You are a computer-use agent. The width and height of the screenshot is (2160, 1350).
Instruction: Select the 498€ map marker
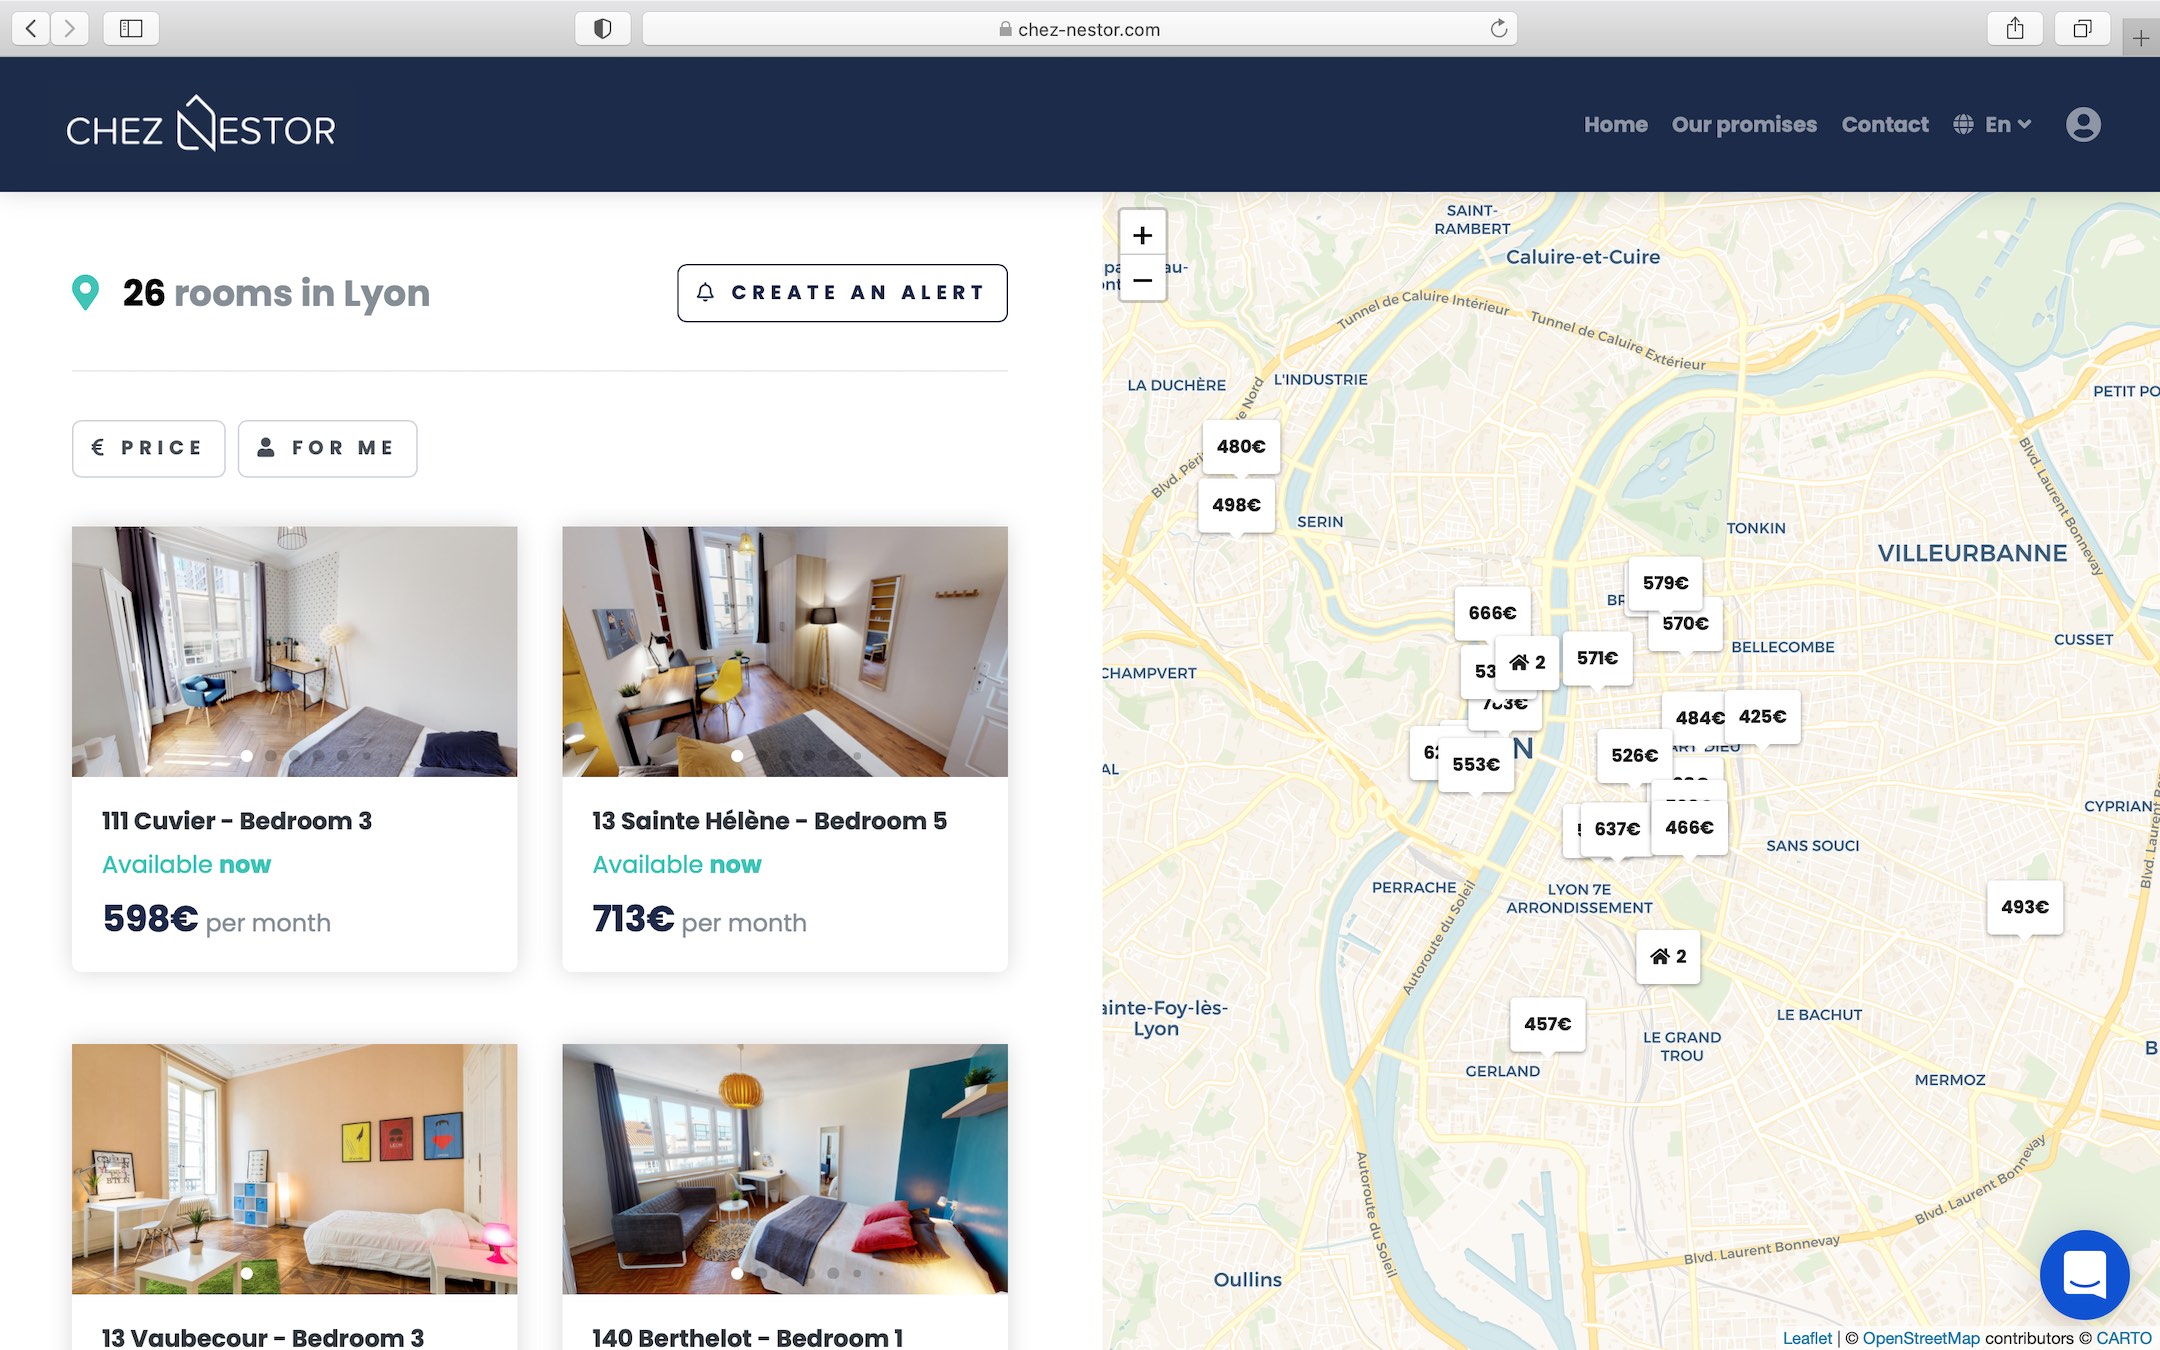pos(1236,505)
